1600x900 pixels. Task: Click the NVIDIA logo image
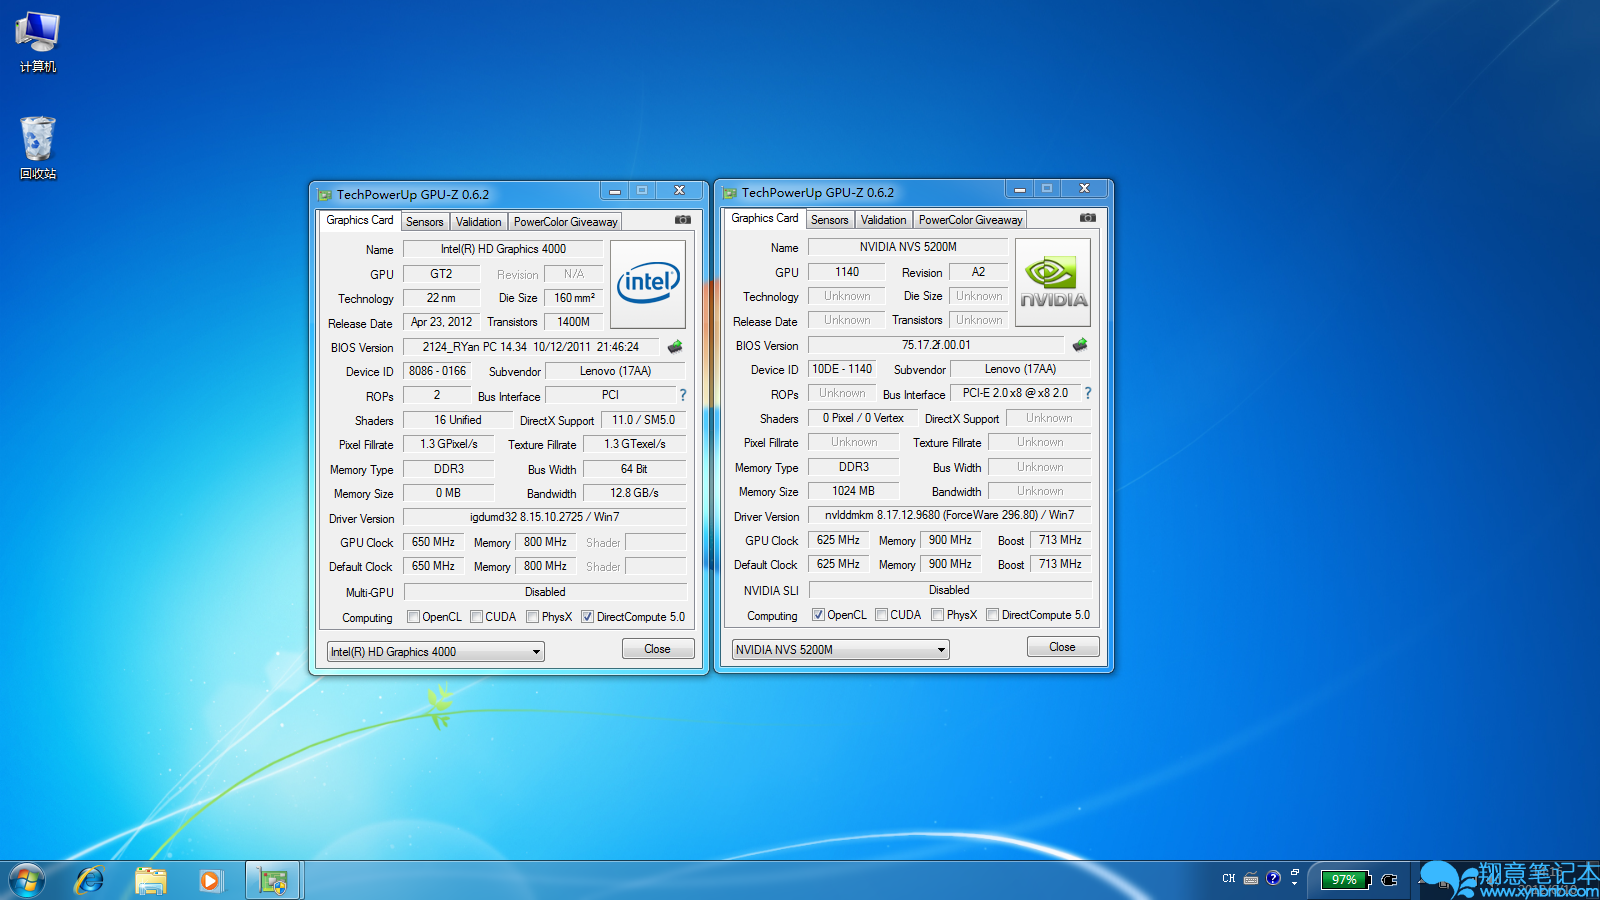tap(1053, 282)
